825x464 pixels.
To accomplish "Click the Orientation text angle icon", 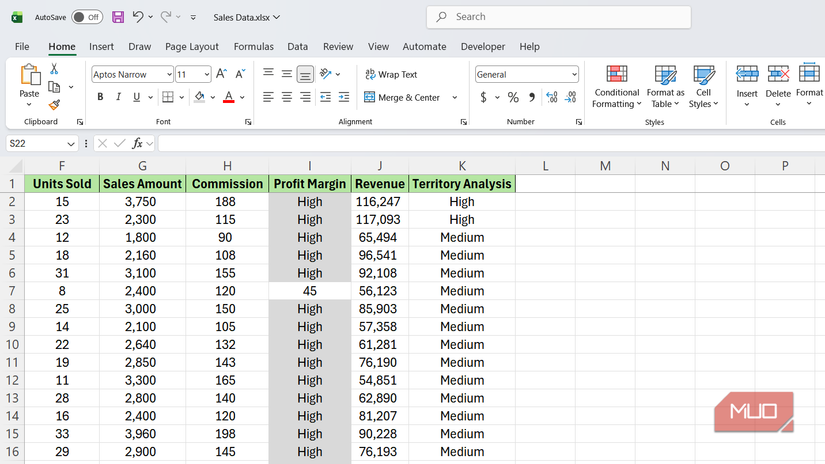I will pyautogui.click(x=326, y=74).
